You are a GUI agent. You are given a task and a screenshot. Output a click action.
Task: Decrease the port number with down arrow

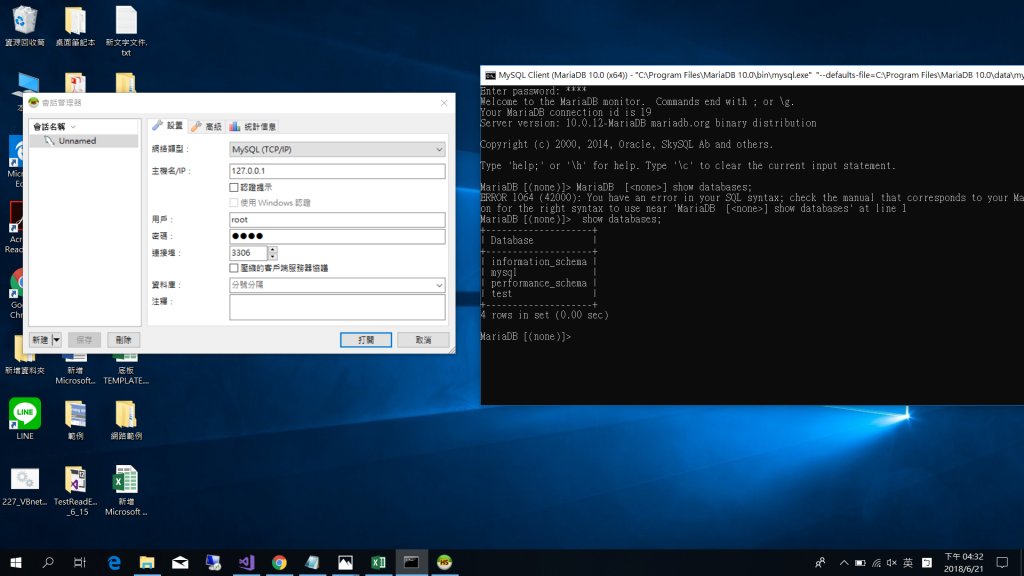coord(272,257)
